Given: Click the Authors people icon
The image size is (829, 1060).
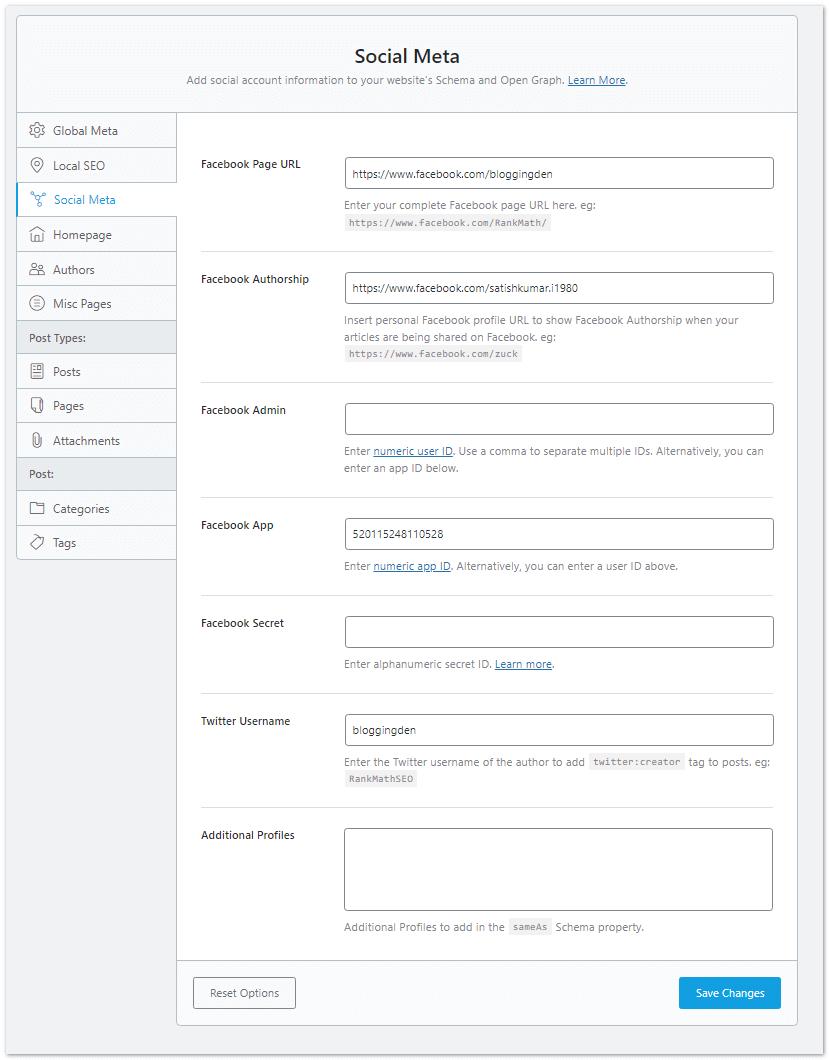Looking at the screenshot, I should point(37,270).
